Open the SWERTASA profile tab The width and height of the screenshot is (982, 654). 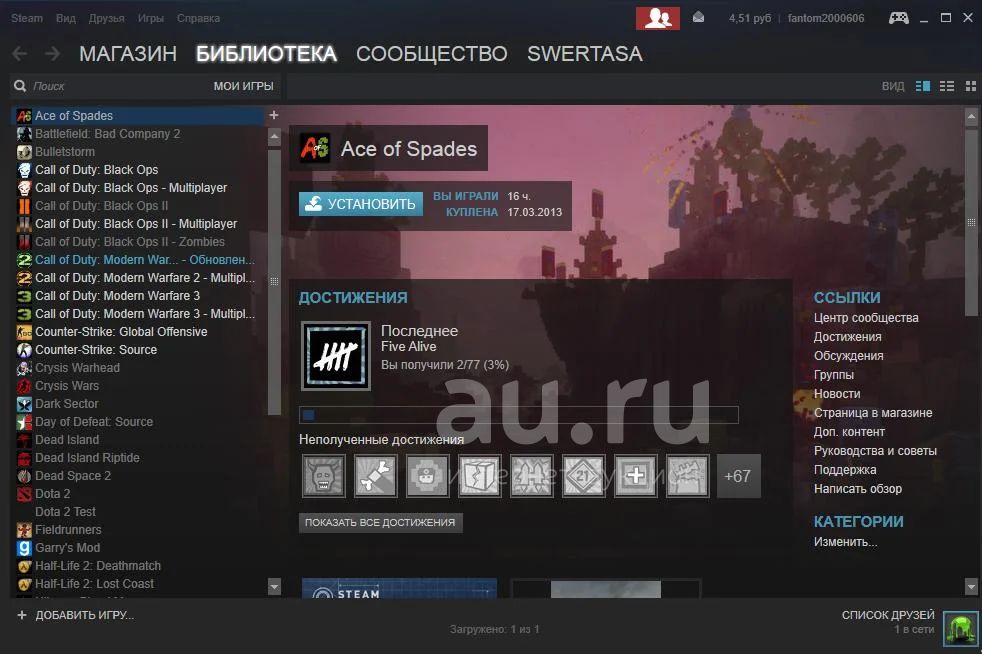pyautogui.click(x=585, y=54)
